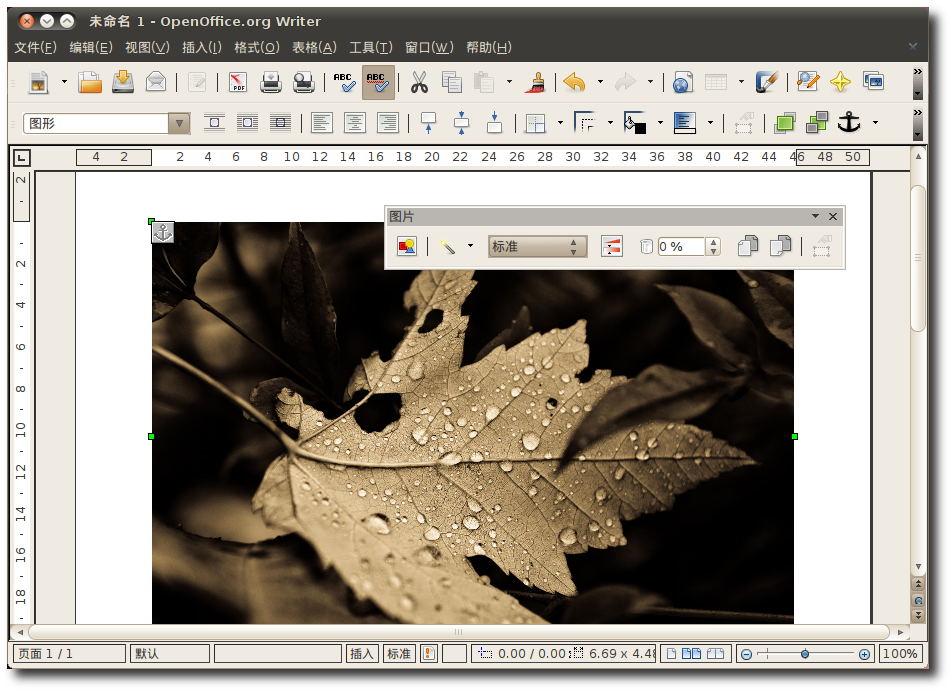Viewport: 952px width, 692px height.
Task: Toggle the AutoSpellcheck ABC button
Action: pyautogui.click(x=377, y=82)
